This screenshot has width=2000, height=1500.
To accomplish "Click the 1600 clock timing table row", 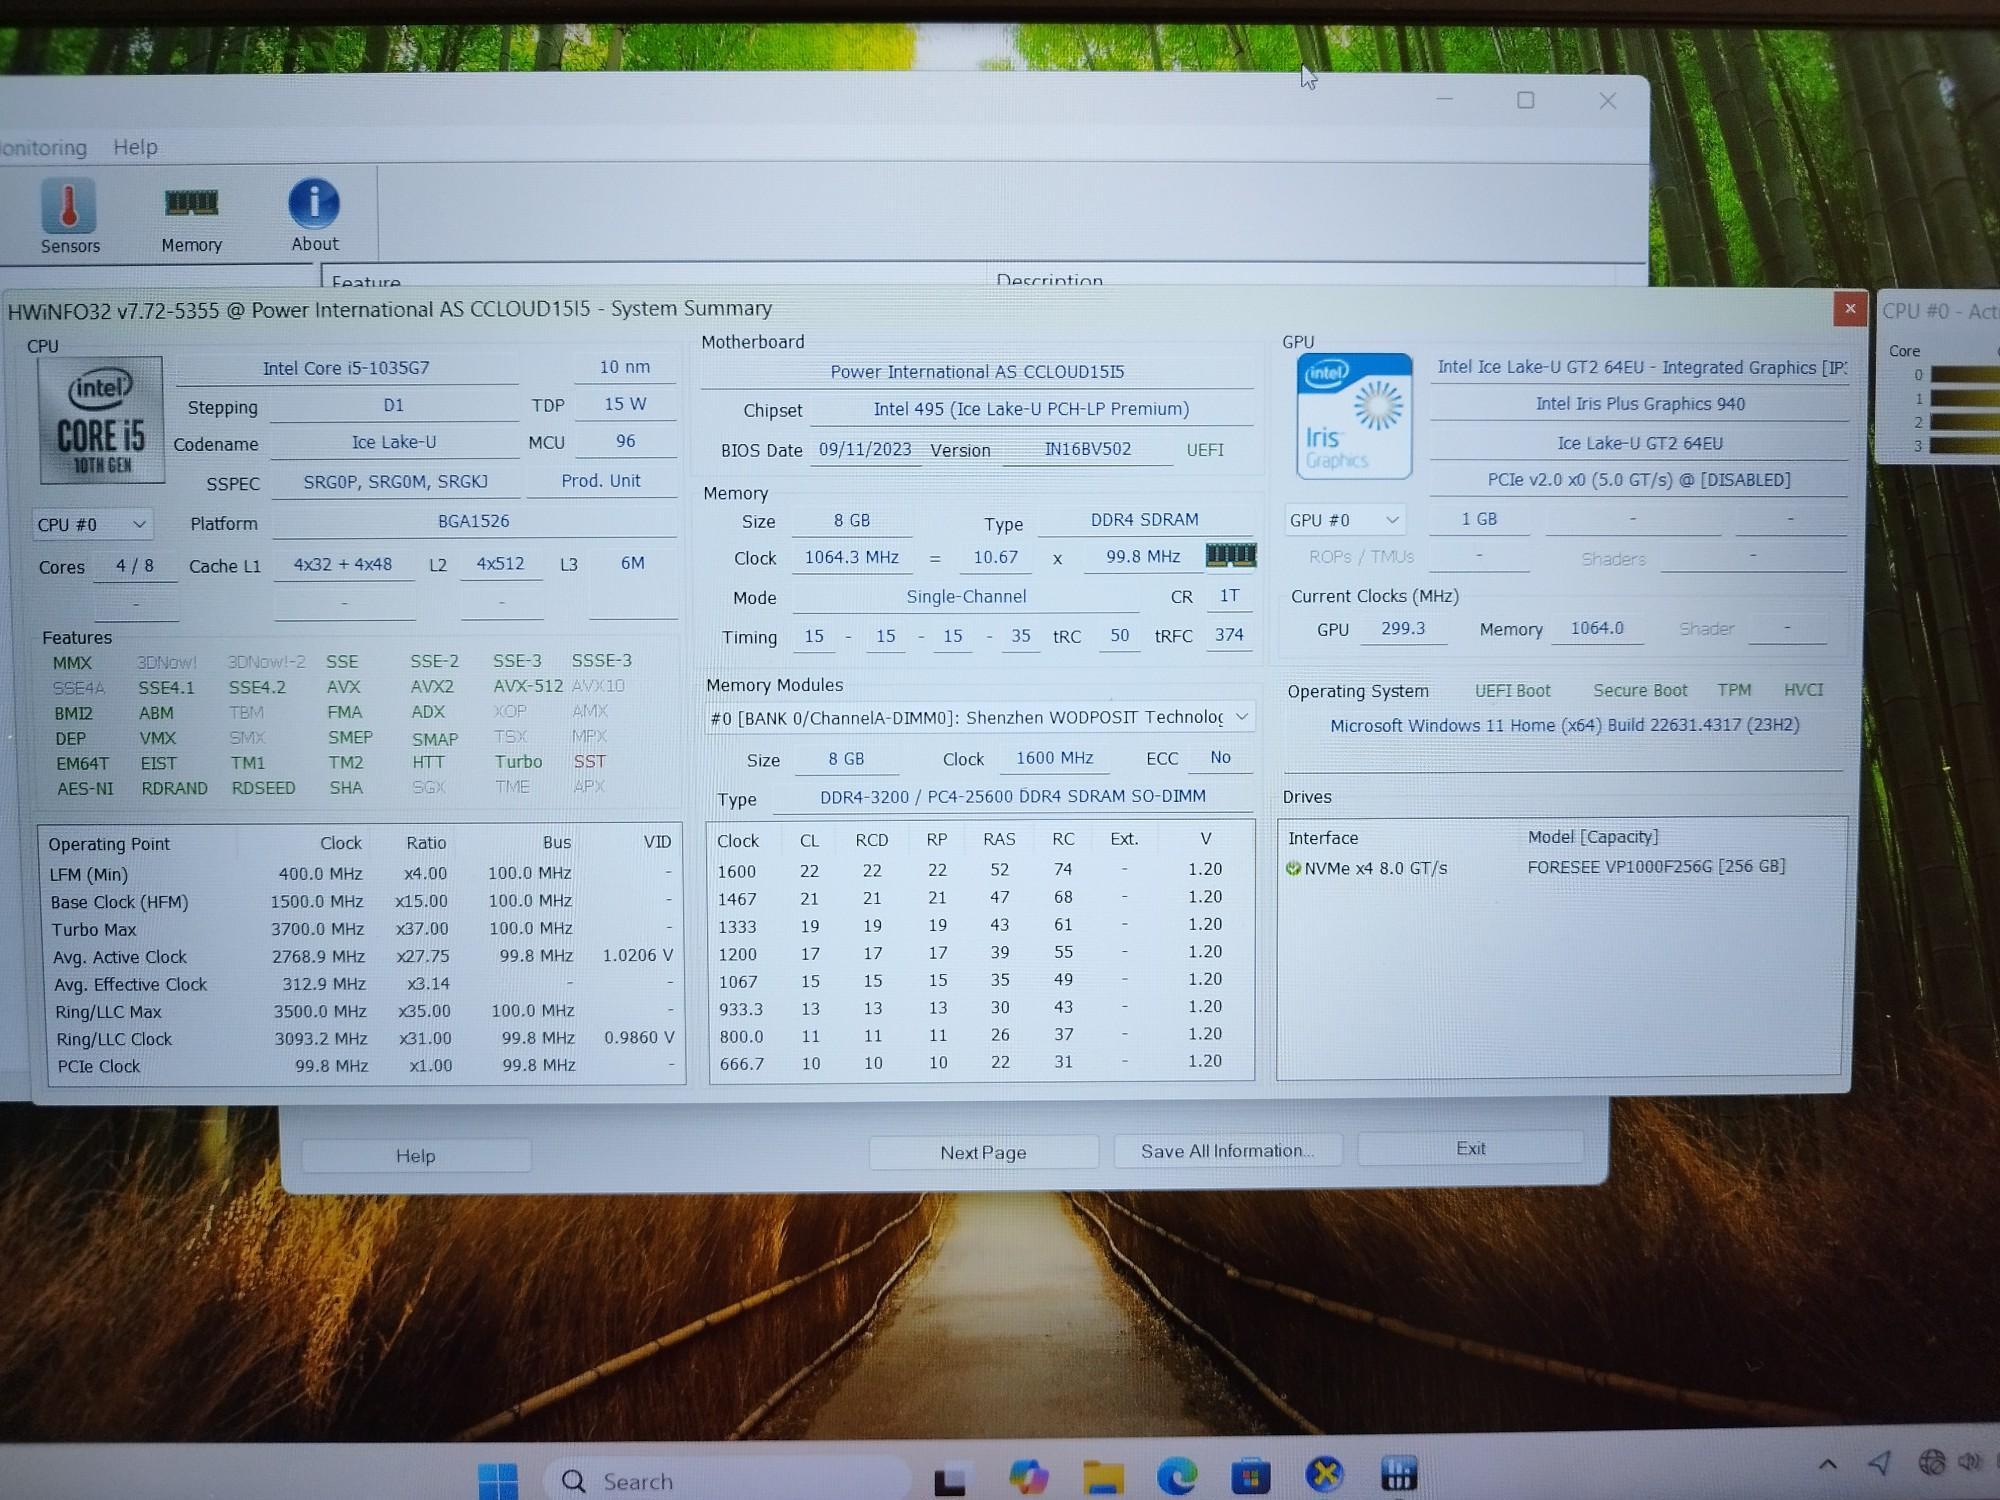I will click(x=978, y=870).
